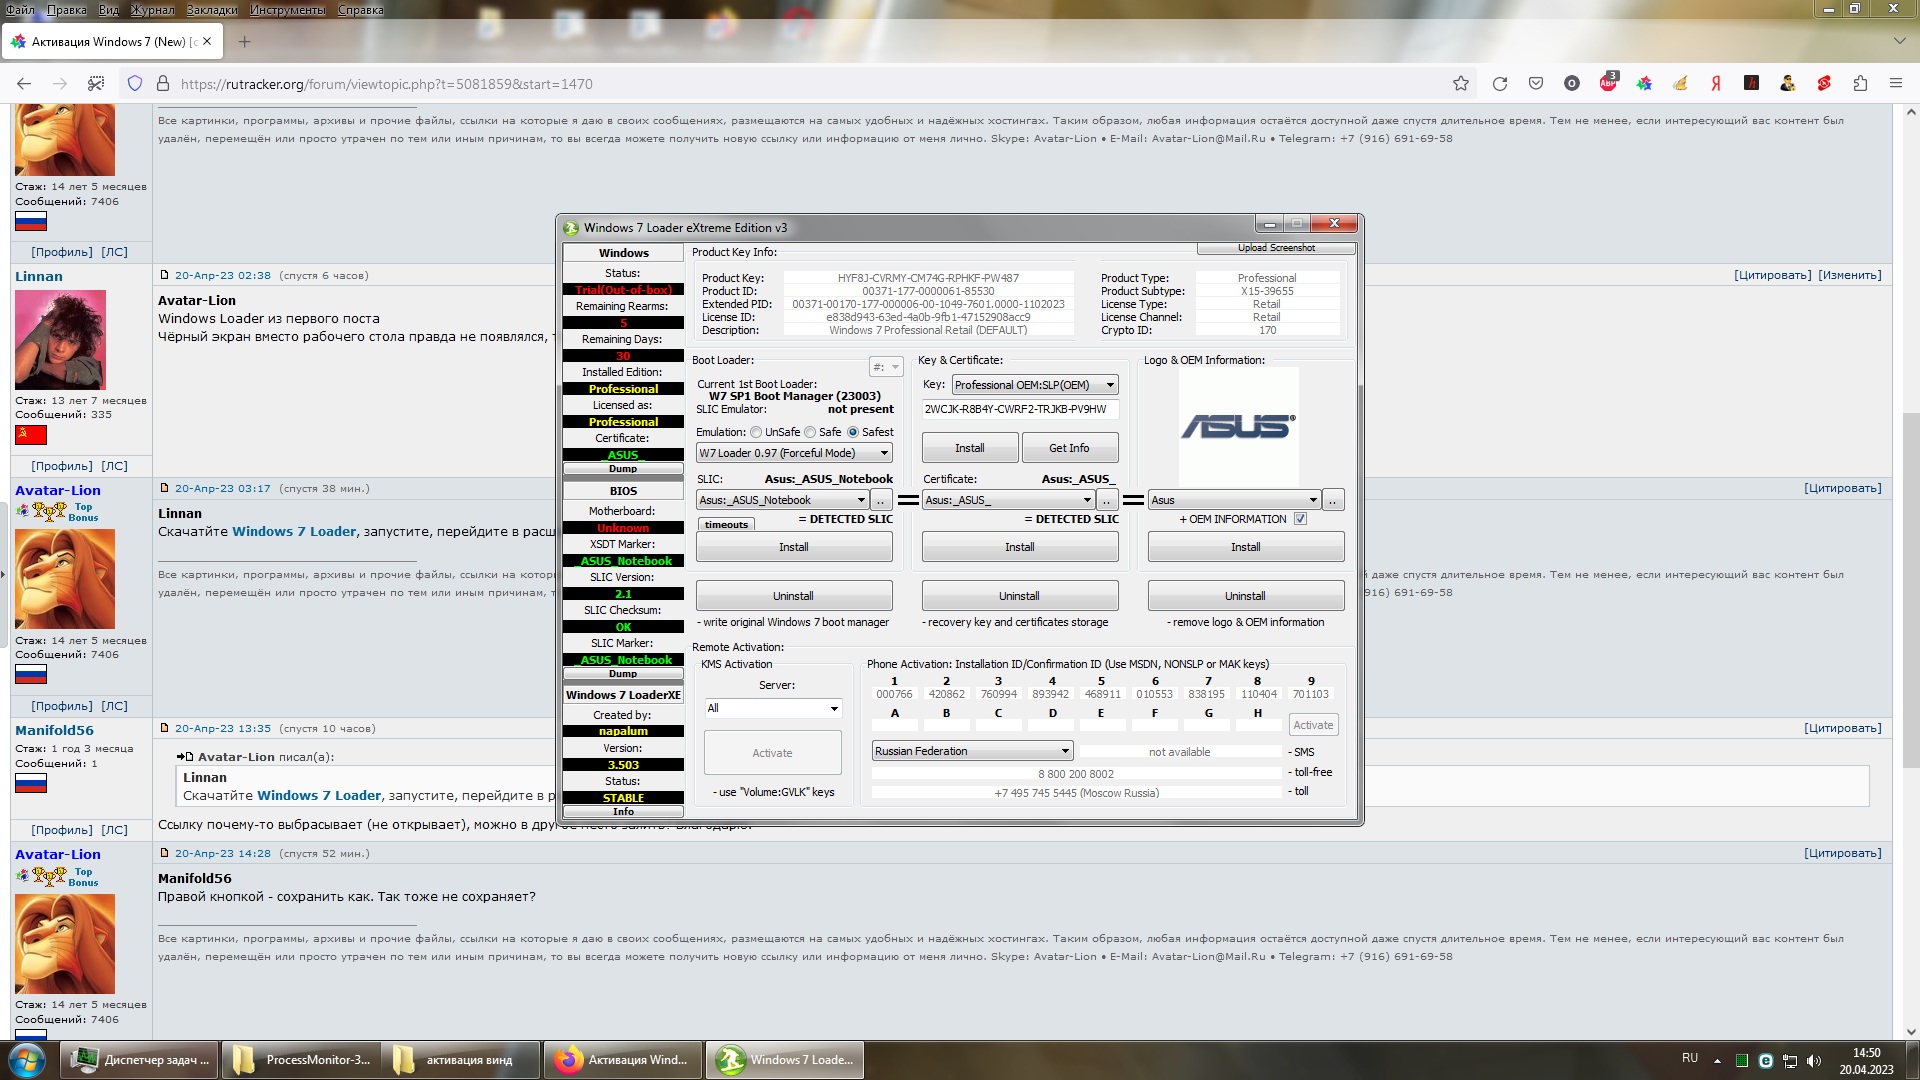
Task: Click the Yandex extension icon
Action: pyautogui.click(x=1716, y=84)
